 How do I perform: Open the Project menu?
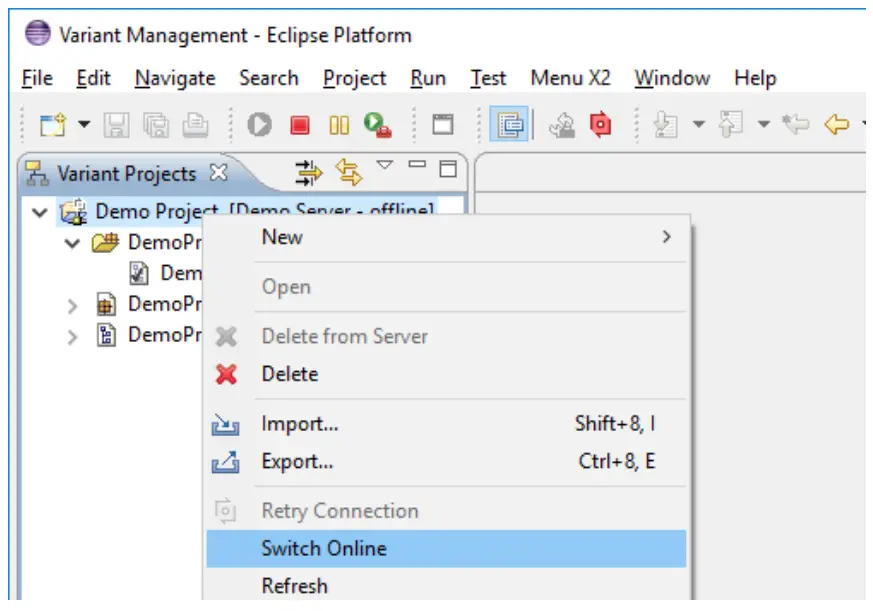354,78
